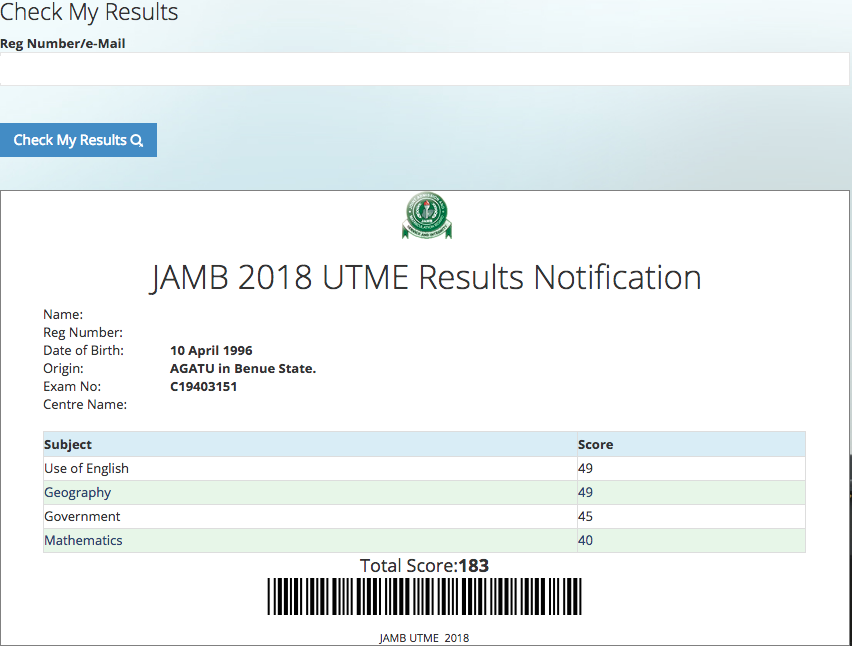Select exam number 'C19403151'
This screenshot has width=852, height=646.
click(204, 386)
